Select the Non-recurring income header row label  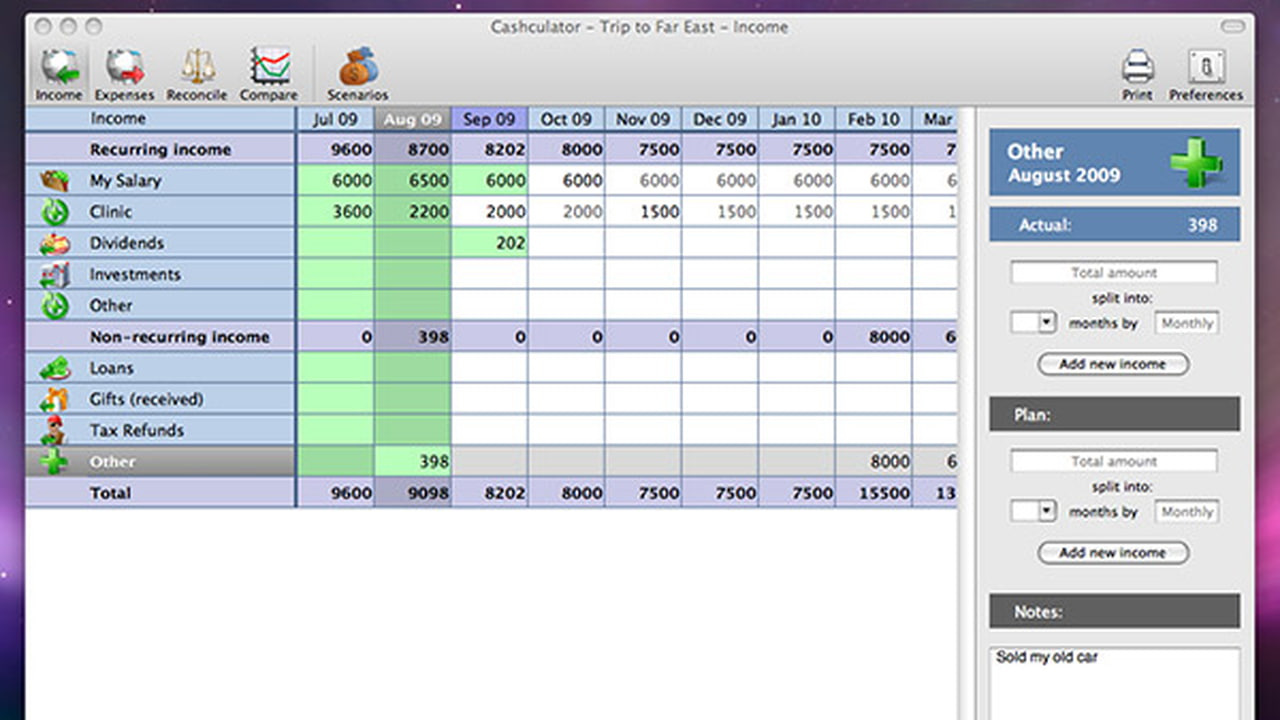179,337
